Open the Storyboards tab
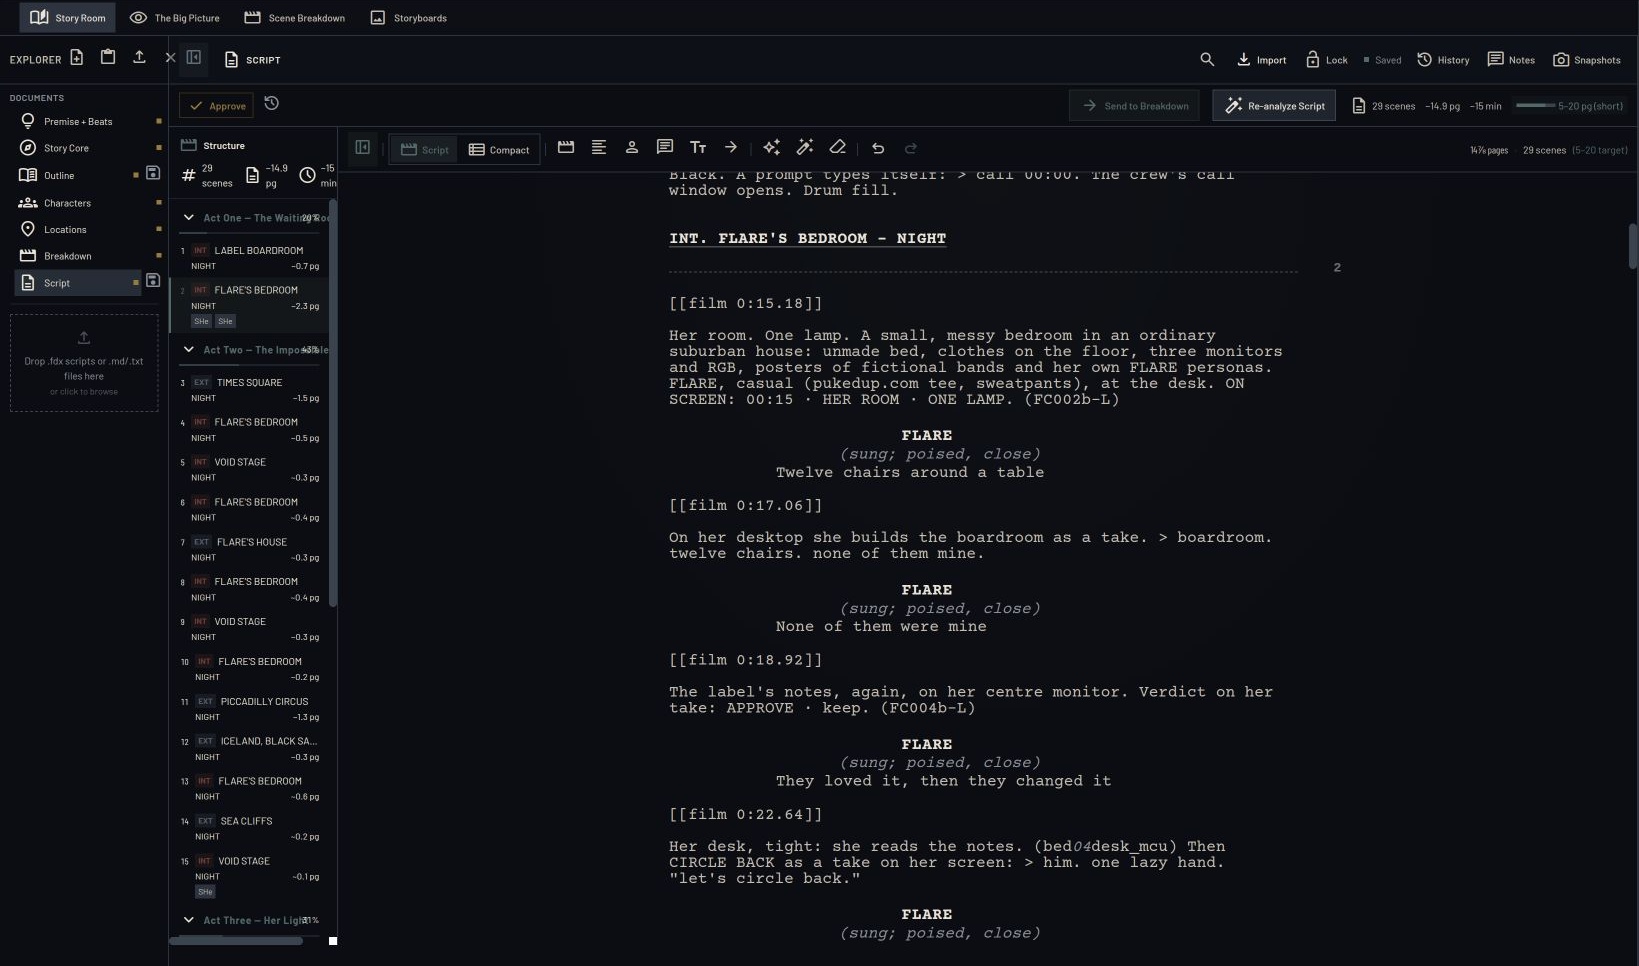 [x=409, y=17]
